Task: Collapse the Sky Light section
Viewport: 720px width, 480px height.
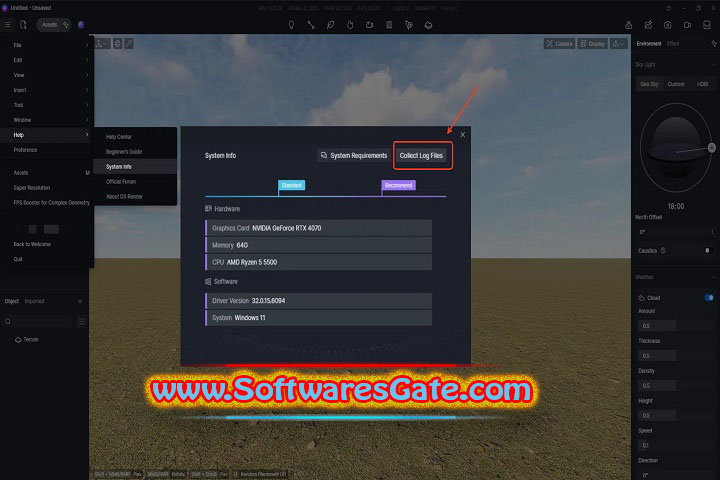Action: [x=714, y=65]
